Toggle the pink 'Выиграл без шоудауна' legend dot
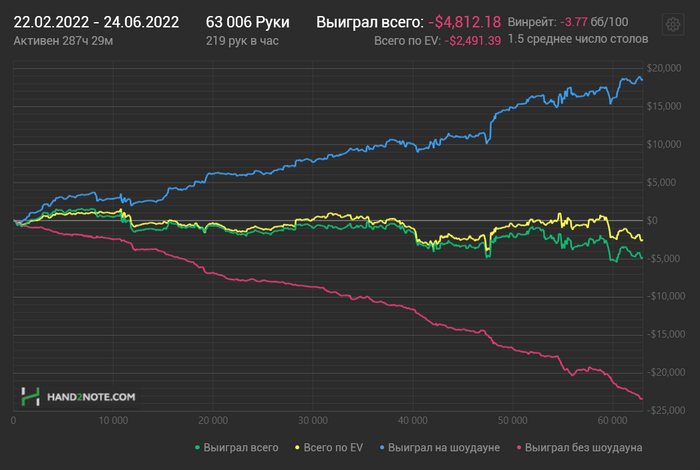Screen dimensions: 700x470 pyautogui.click(x=519, y=447)
